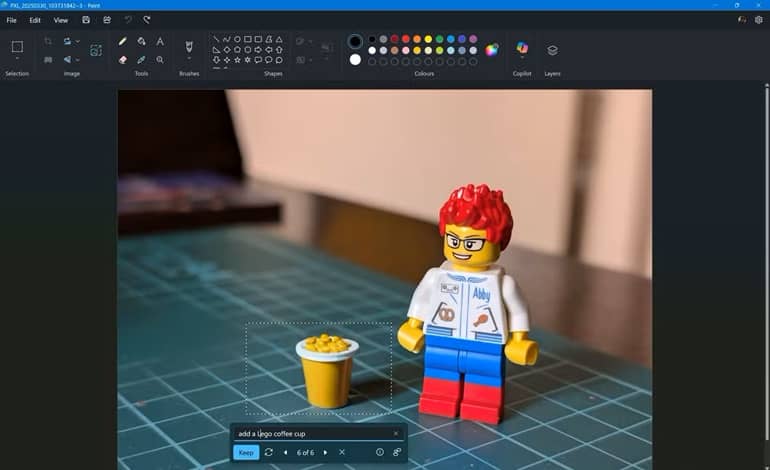The image size is (770, 470).
Task: Select the Five-point star shape
Action: coord(237,60)
